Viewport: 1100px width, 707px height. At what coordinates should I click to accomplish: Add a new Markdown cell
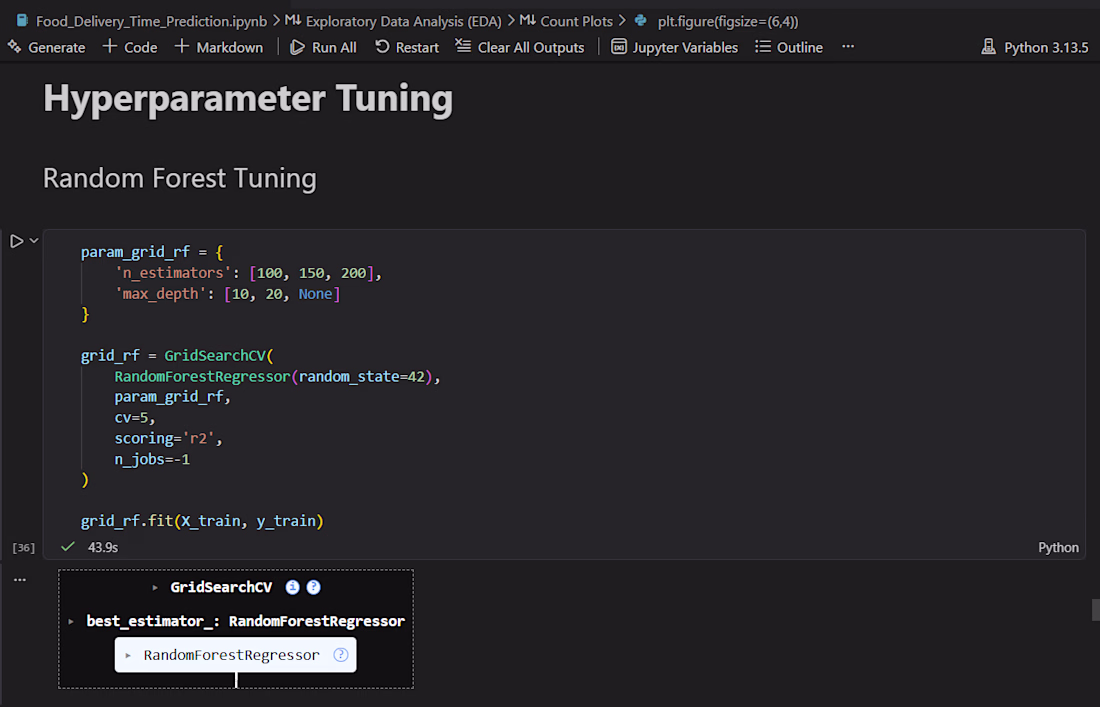click(x=219, y=47)
